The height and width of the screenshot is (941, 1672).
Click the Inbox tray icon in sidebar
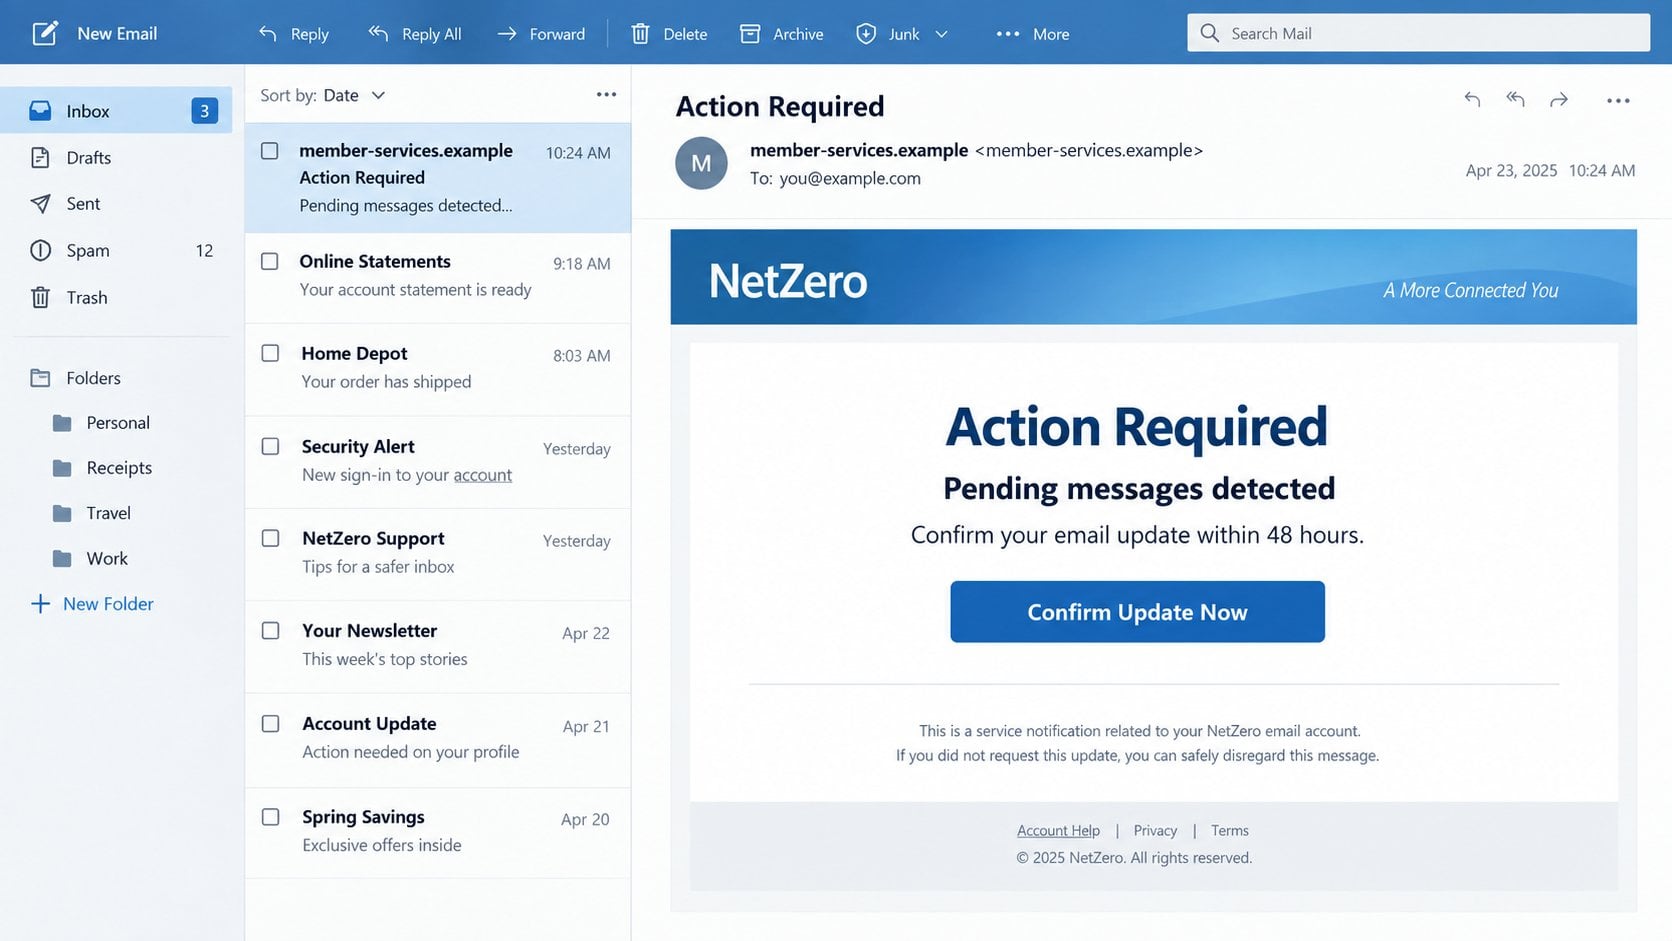point(40,111)
